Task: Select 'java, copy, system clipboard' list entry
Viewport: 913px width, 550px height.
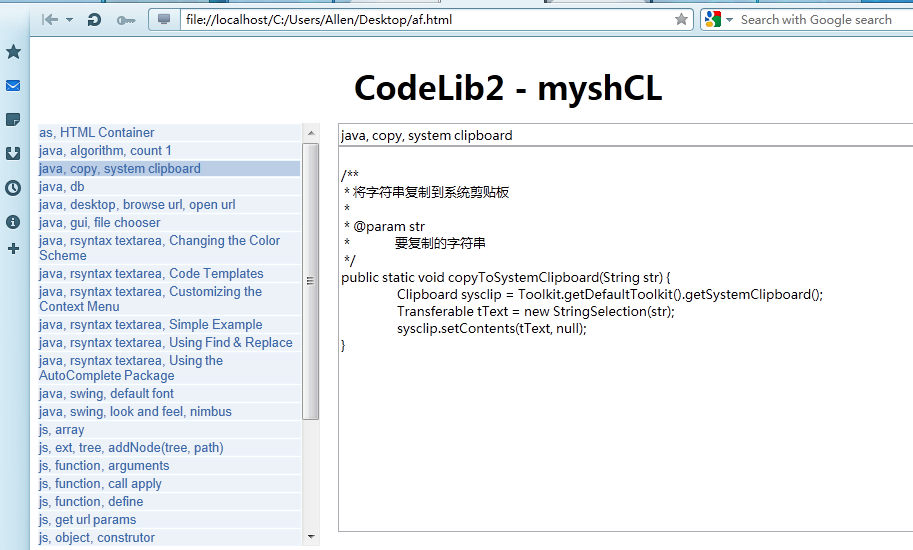Action: pyautogui.click(x=169, y=169)
